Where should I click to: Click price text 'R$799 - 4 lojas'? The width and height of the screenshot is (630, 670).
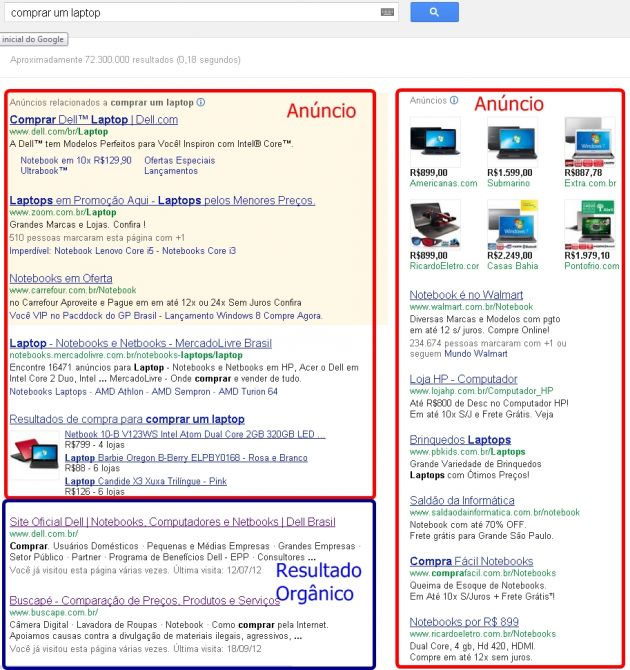pyautogui.click(x=94, y=445)
